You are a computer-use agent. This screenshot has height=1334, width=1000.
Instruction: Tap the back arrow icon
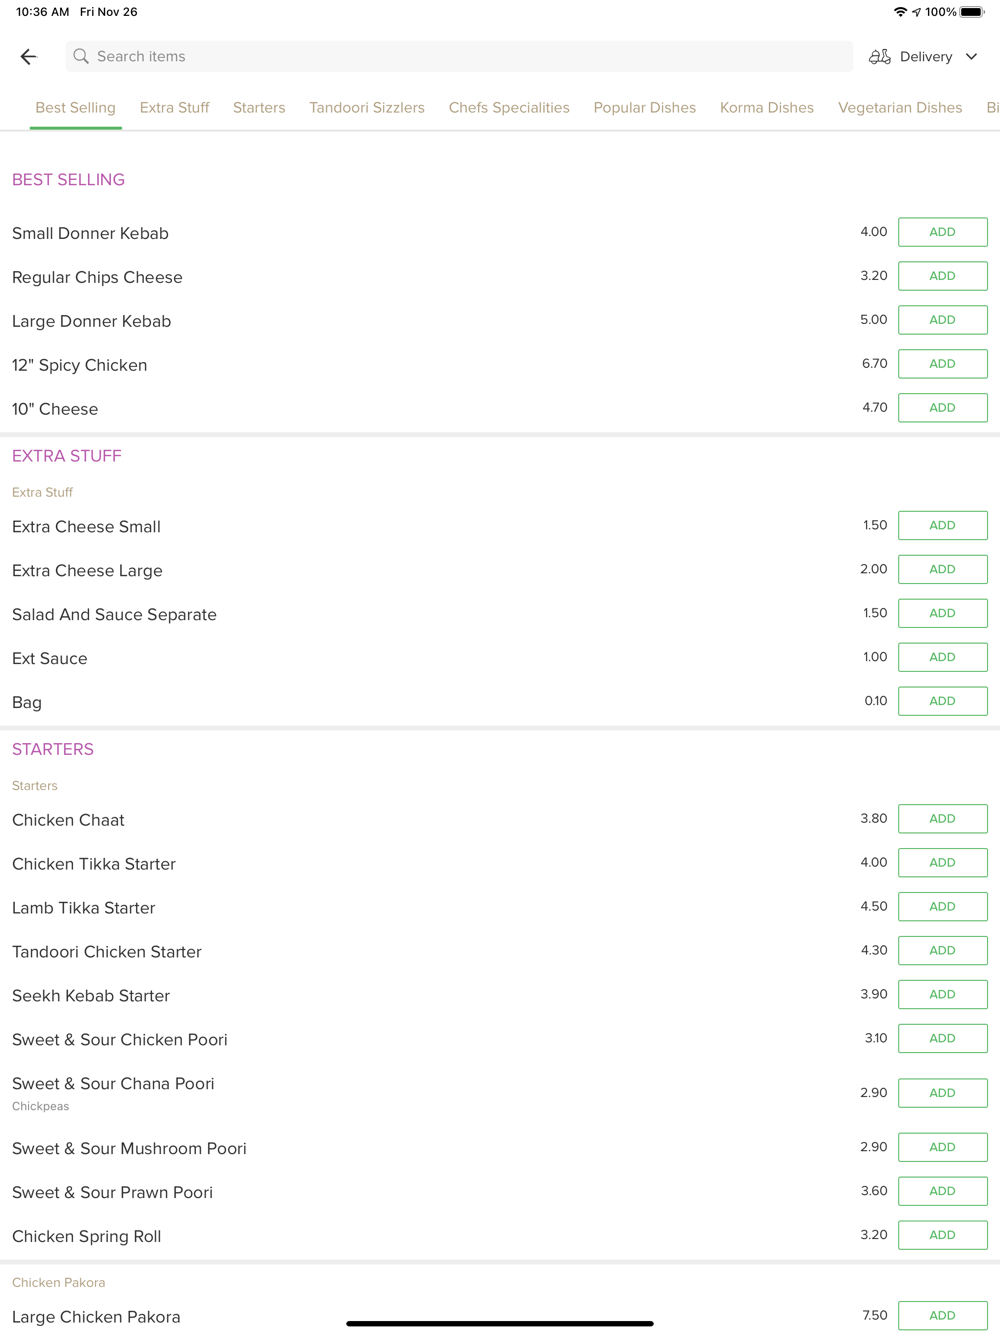click(x=28, y=57)
